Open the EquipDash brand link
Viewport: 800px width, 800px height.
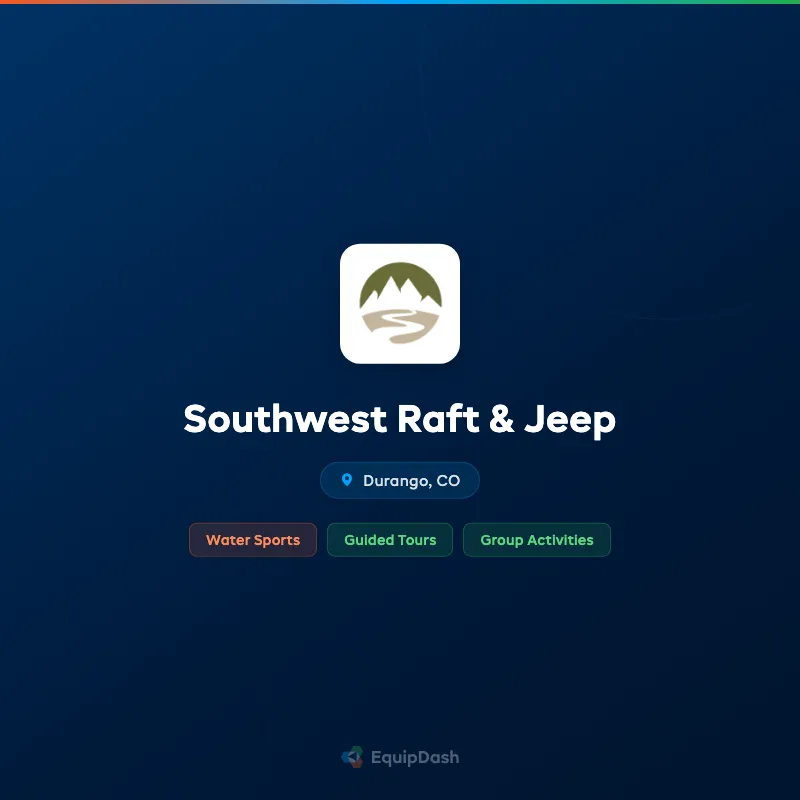pyautogui.click(x=400, y=757)
